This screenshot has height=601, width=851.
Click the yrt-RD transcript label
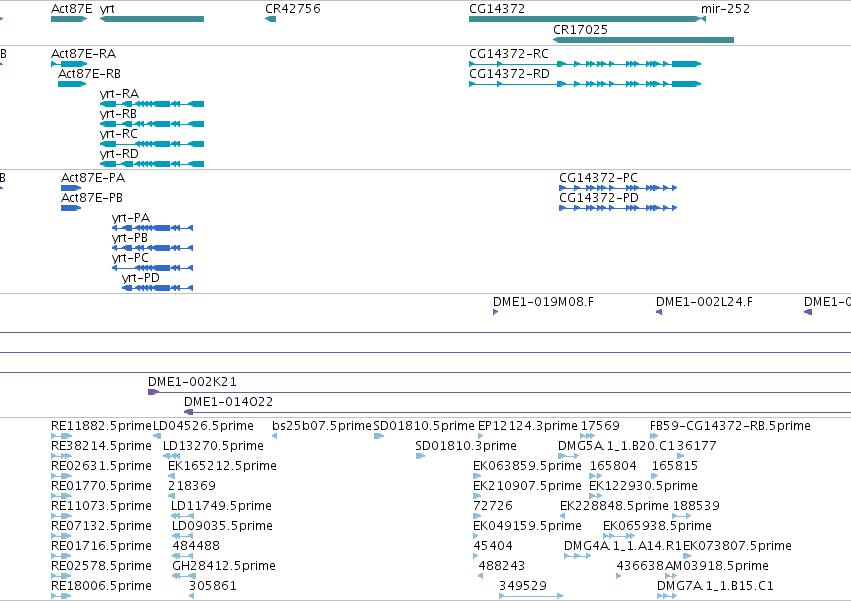(119, 154)
